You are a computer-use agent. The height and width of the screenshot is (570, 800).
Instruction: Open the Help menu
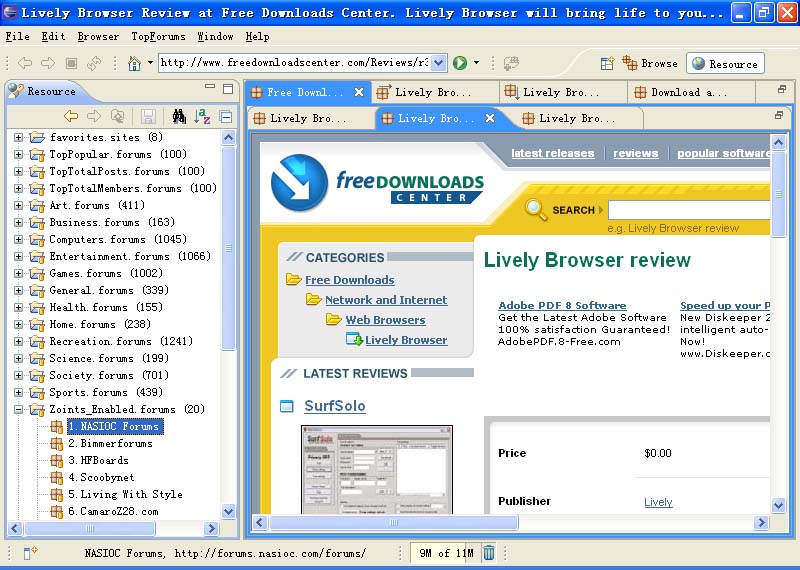[257, 37]
